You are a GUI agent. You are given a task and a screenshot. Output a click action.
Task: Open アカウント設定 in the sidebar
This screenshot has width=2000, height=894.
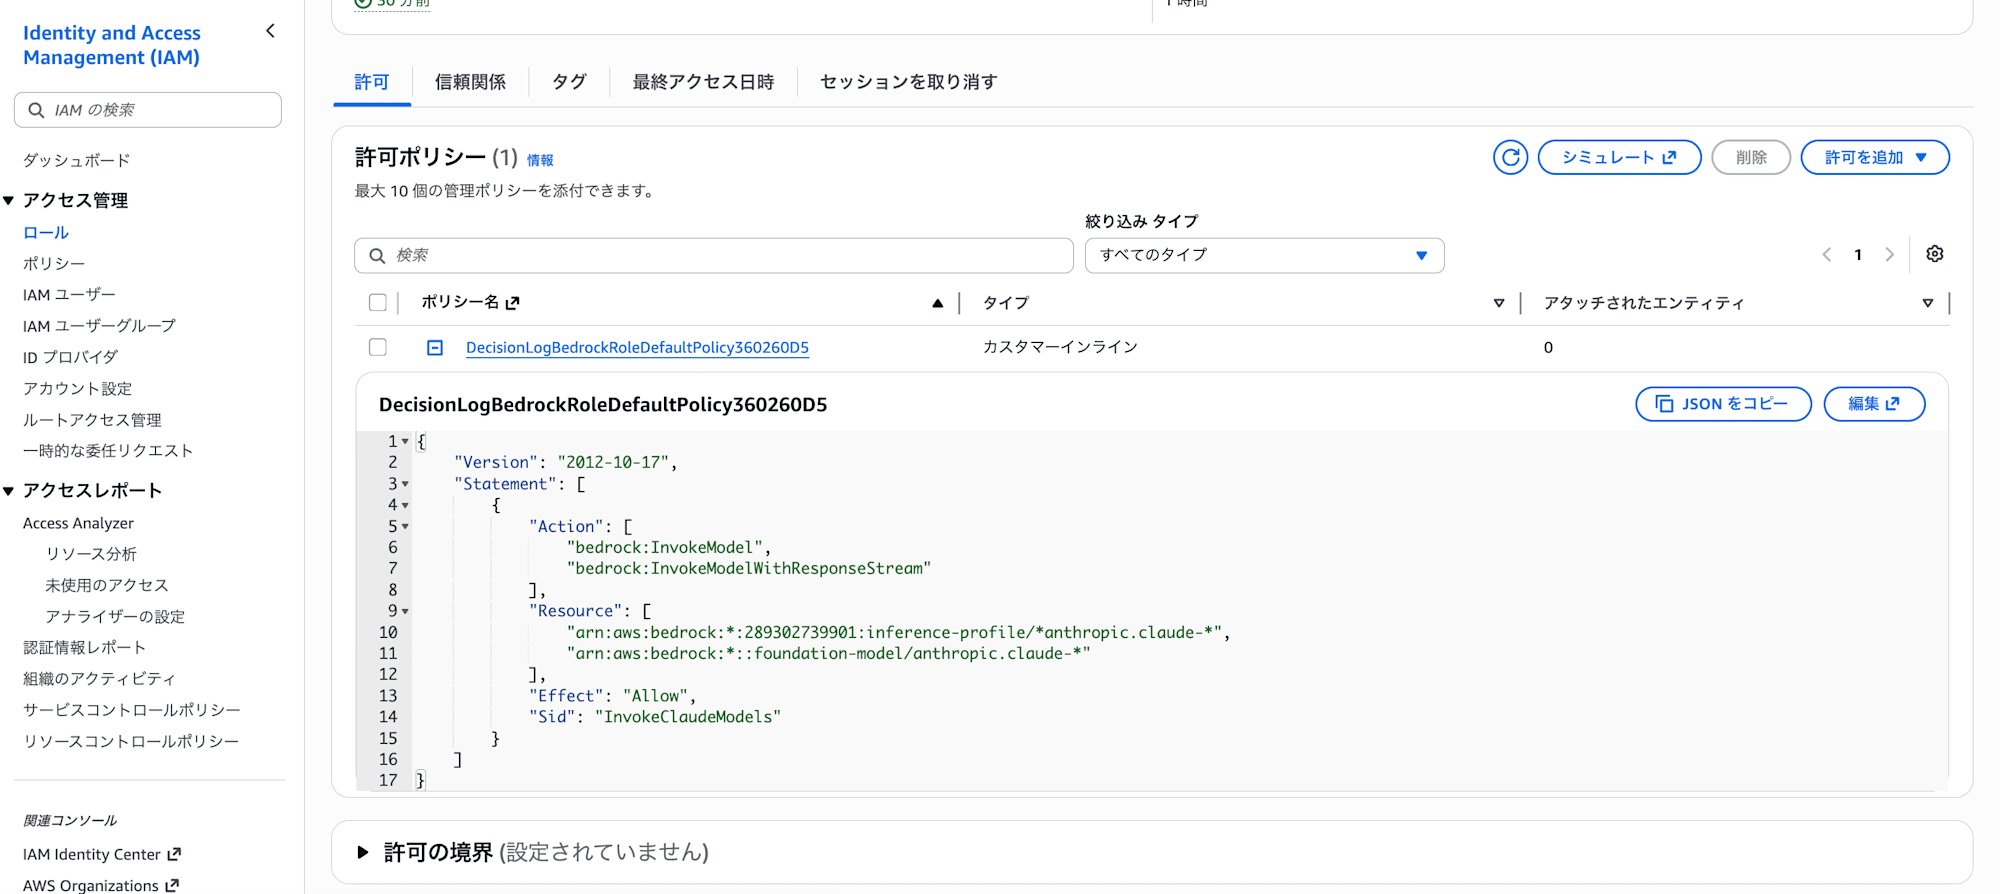pyautogui.click(x=77, y=388)
